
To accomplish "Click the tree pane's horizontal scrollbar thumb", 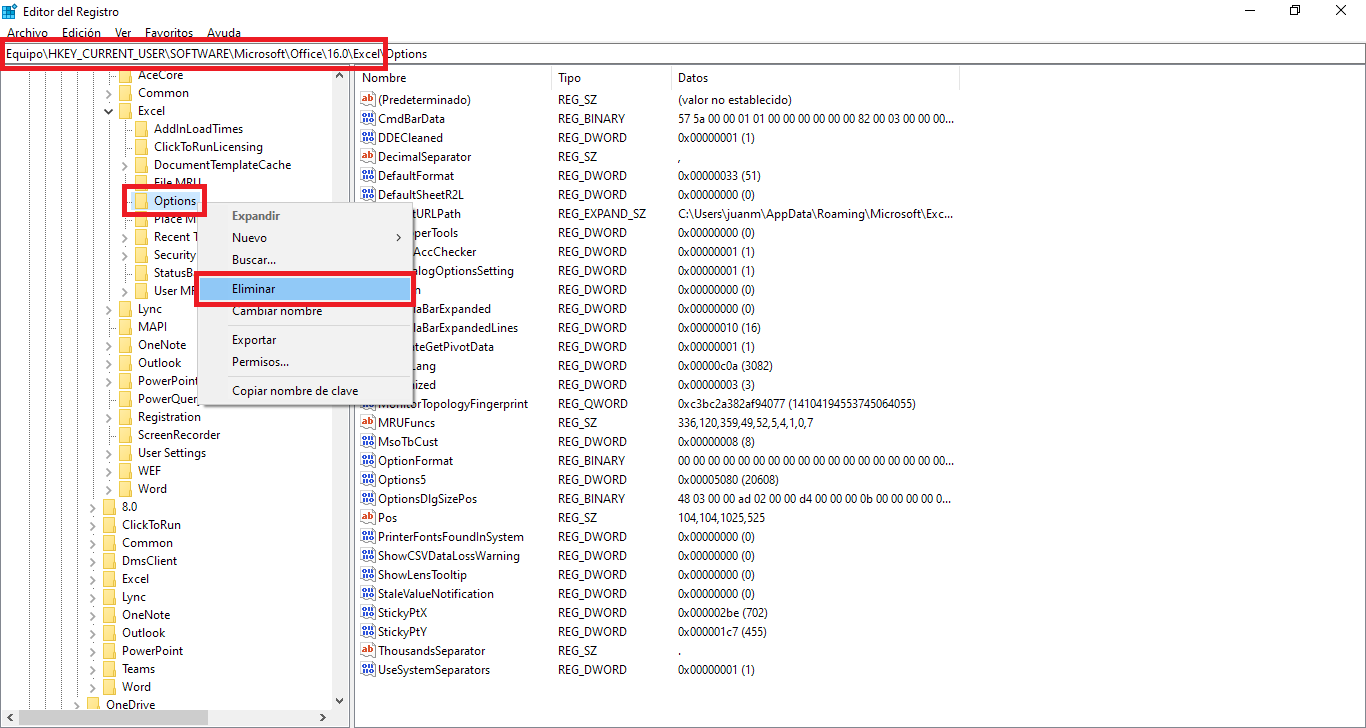I will (x=113, y=718).
